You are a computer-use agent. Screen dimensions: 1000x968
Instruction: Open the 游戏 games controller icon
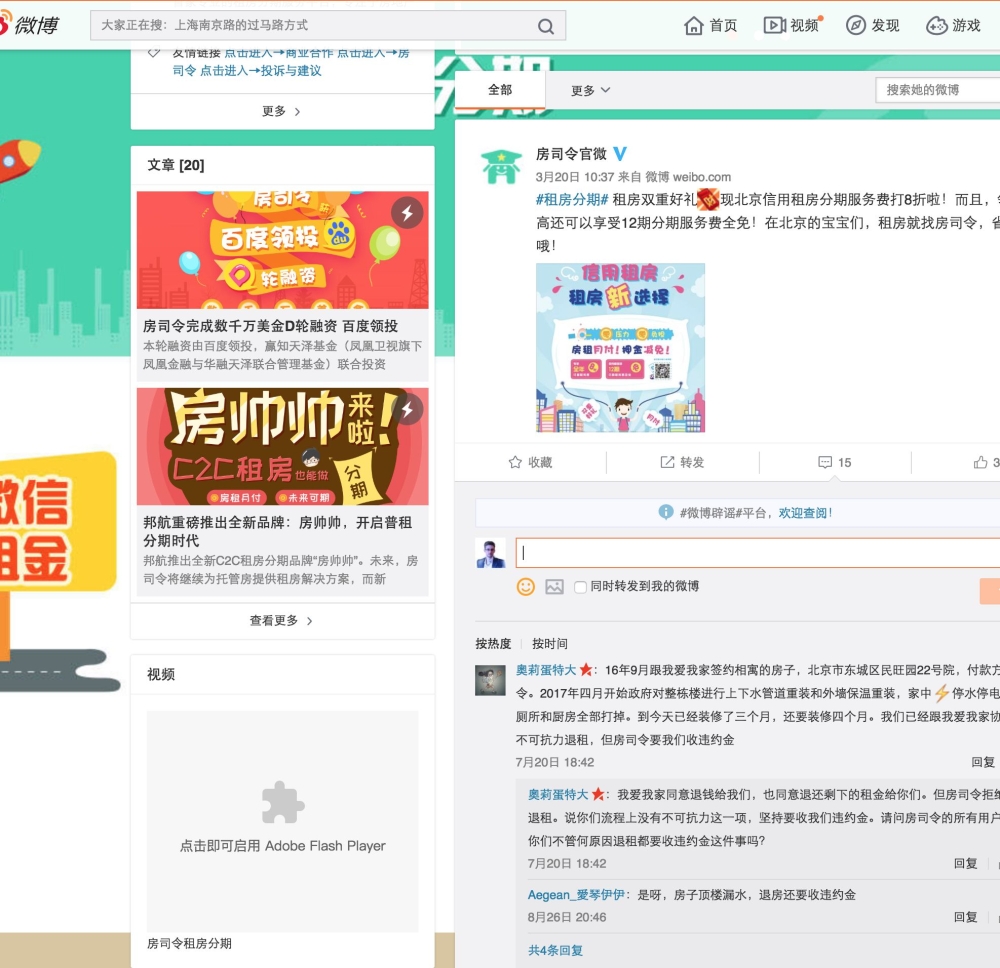(x=936, y=26)
